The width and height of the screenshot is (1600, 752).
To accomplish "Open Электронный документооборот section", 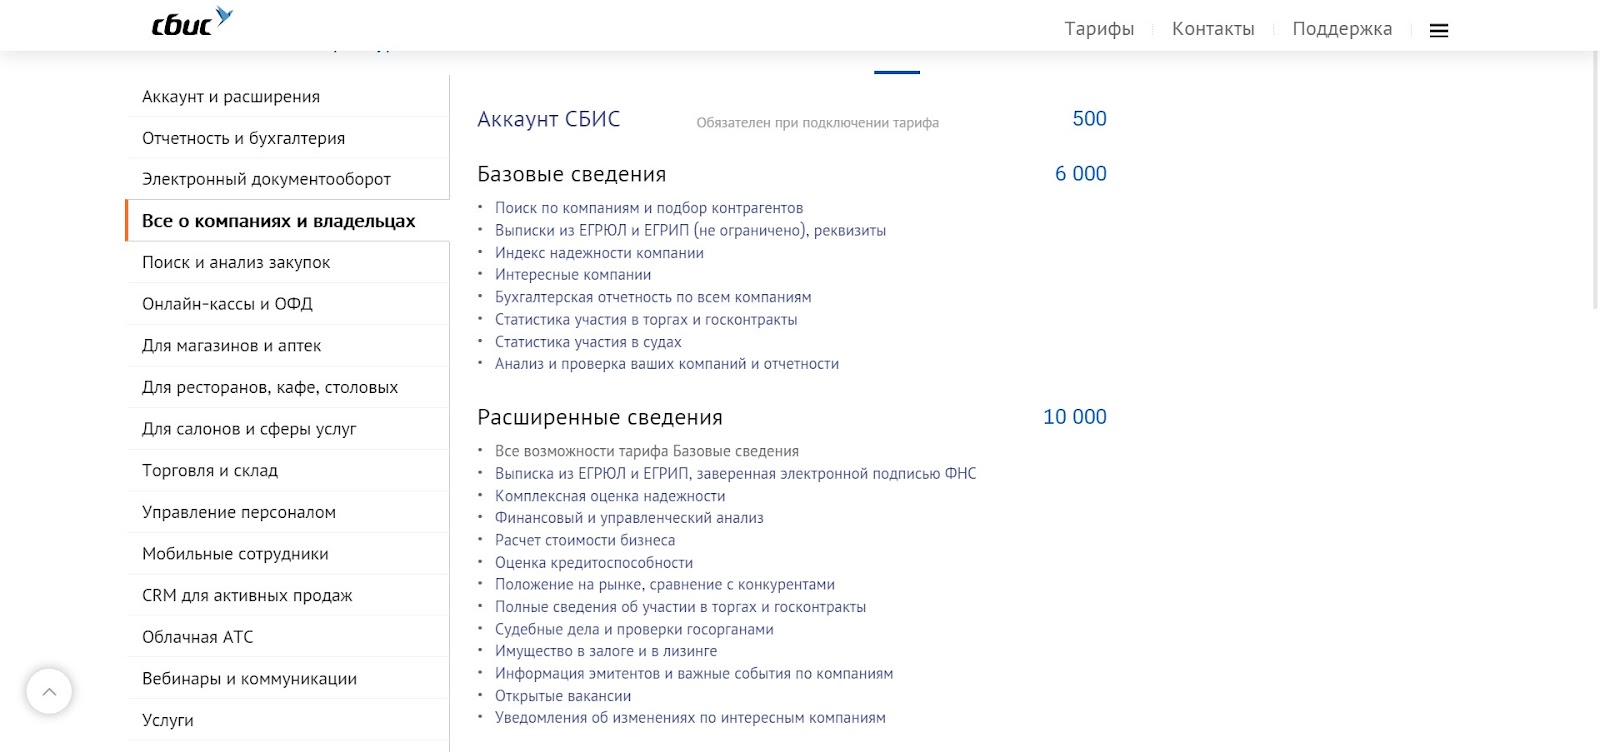I will click(x=288, y=179).
